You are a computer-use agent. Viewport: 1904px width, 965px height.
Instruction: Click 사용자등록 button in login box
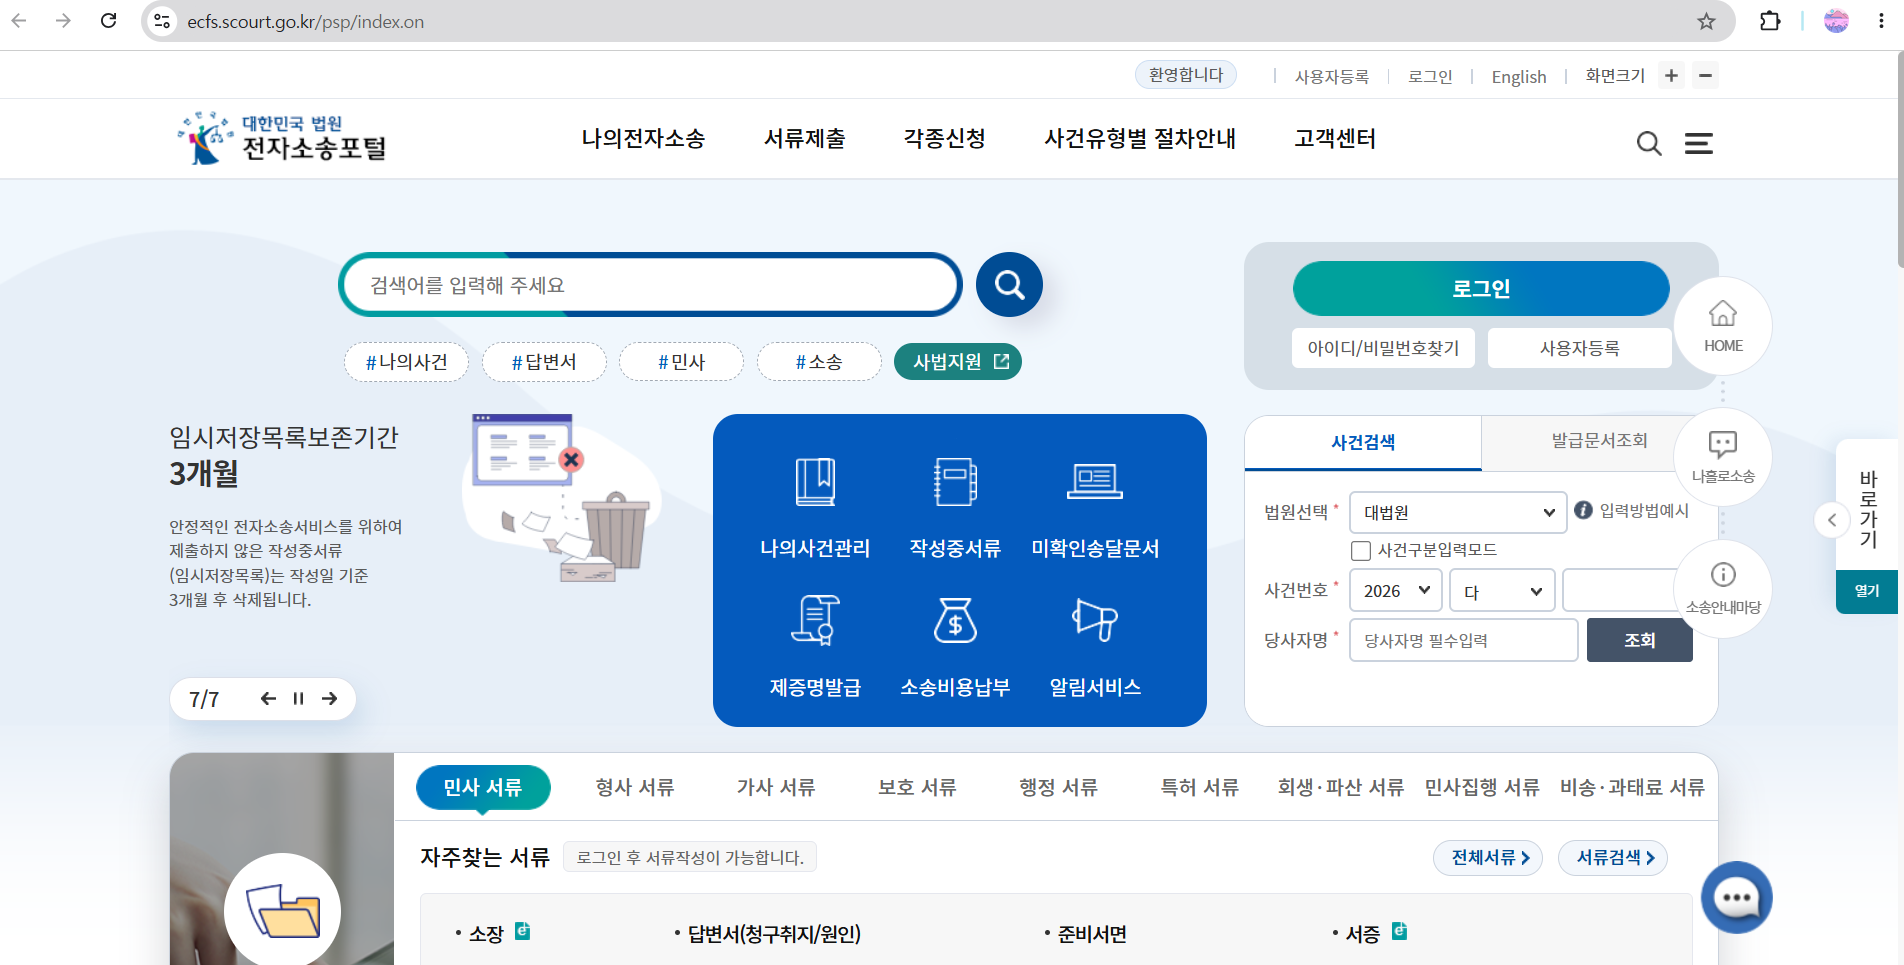pos(1579,348)
